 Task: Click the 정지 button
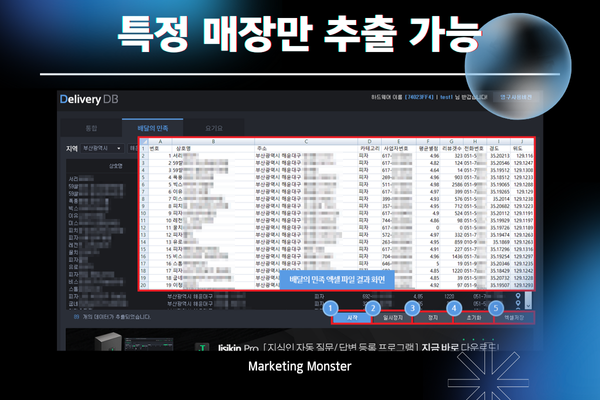pos(433,318)
